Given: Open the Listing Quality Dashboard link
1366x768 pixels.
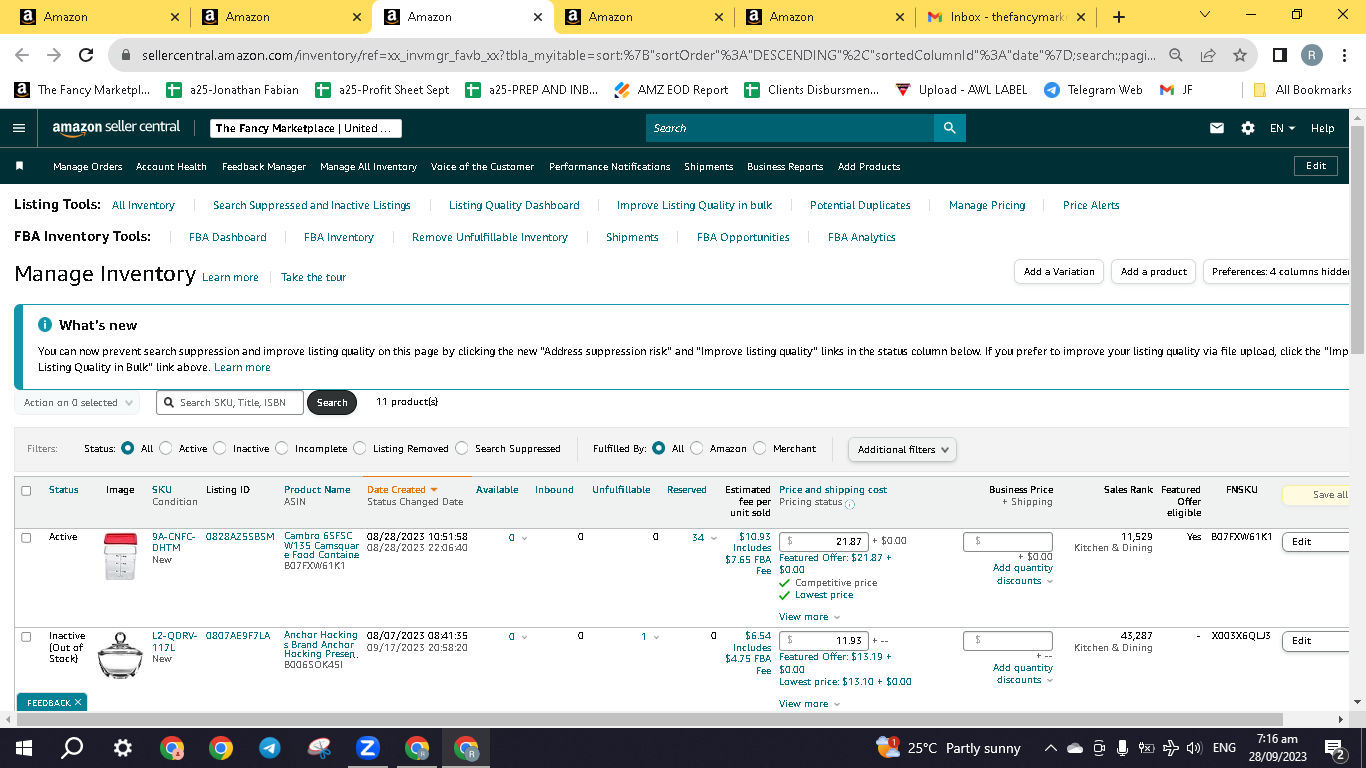Looking at the screenshot, I should (514, 205).
